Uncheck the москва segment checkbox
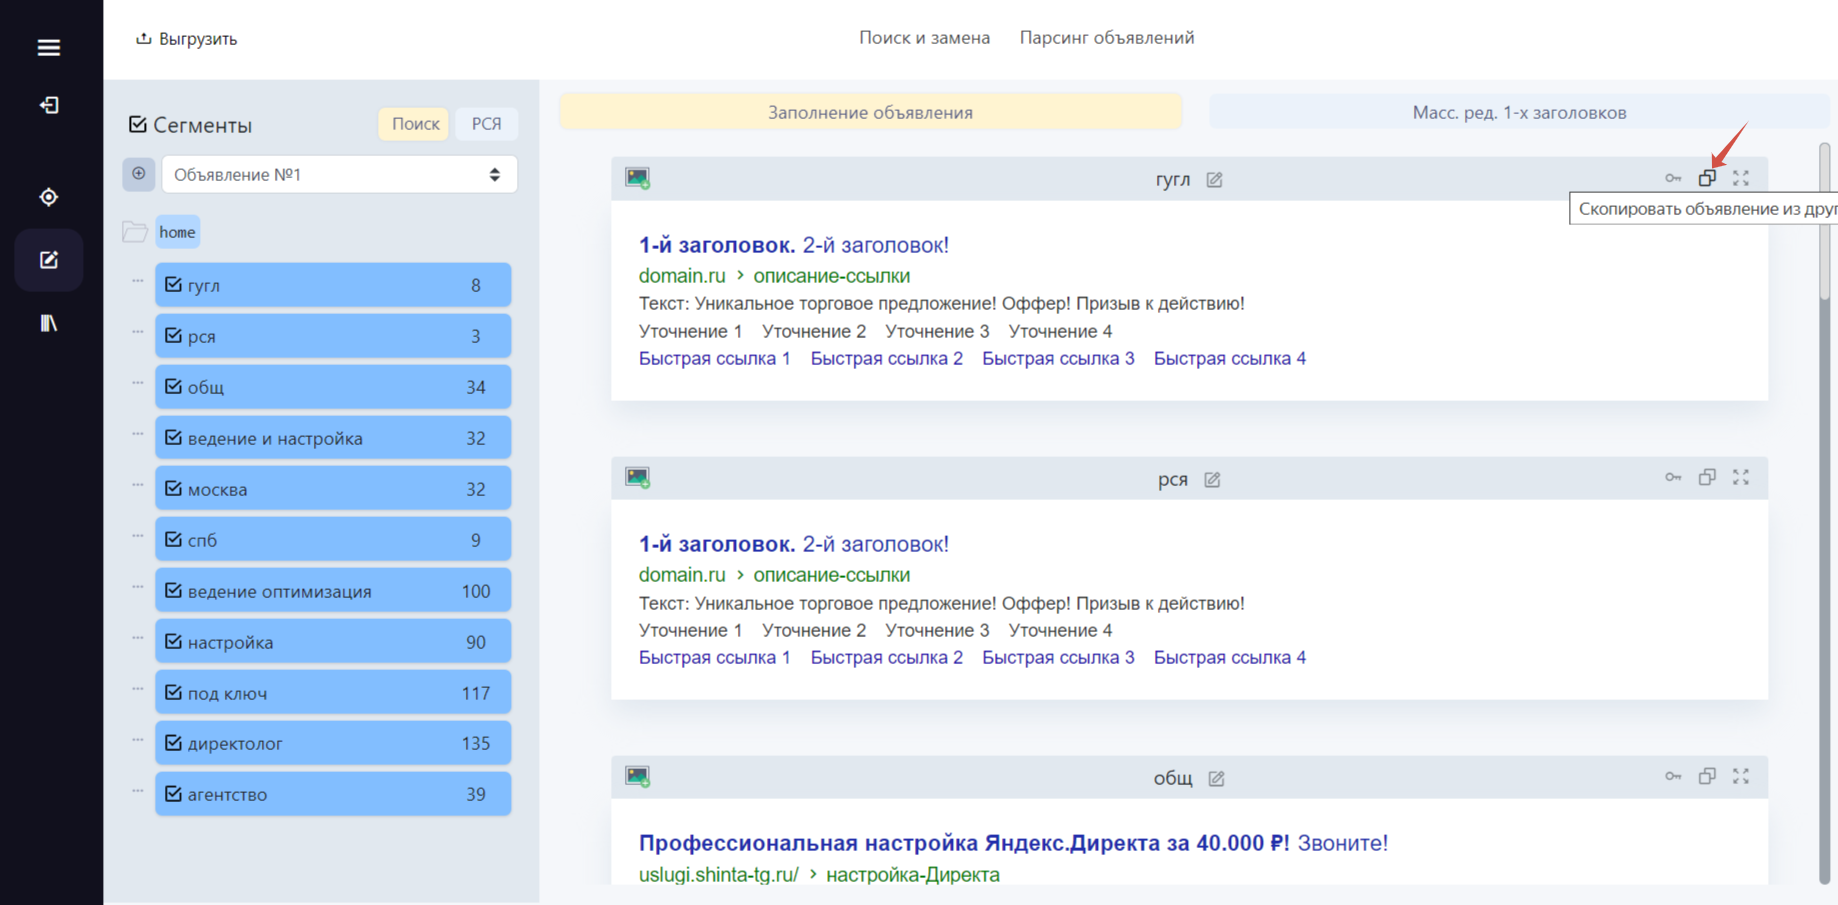 pos(173,489)
